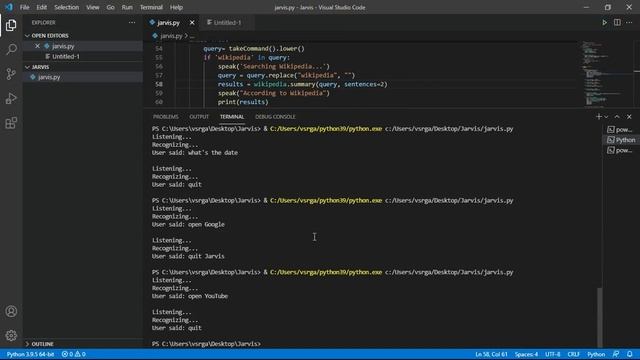The image size is (640, 360).
Task: Open the File menu
Action: tap(24, 7)
